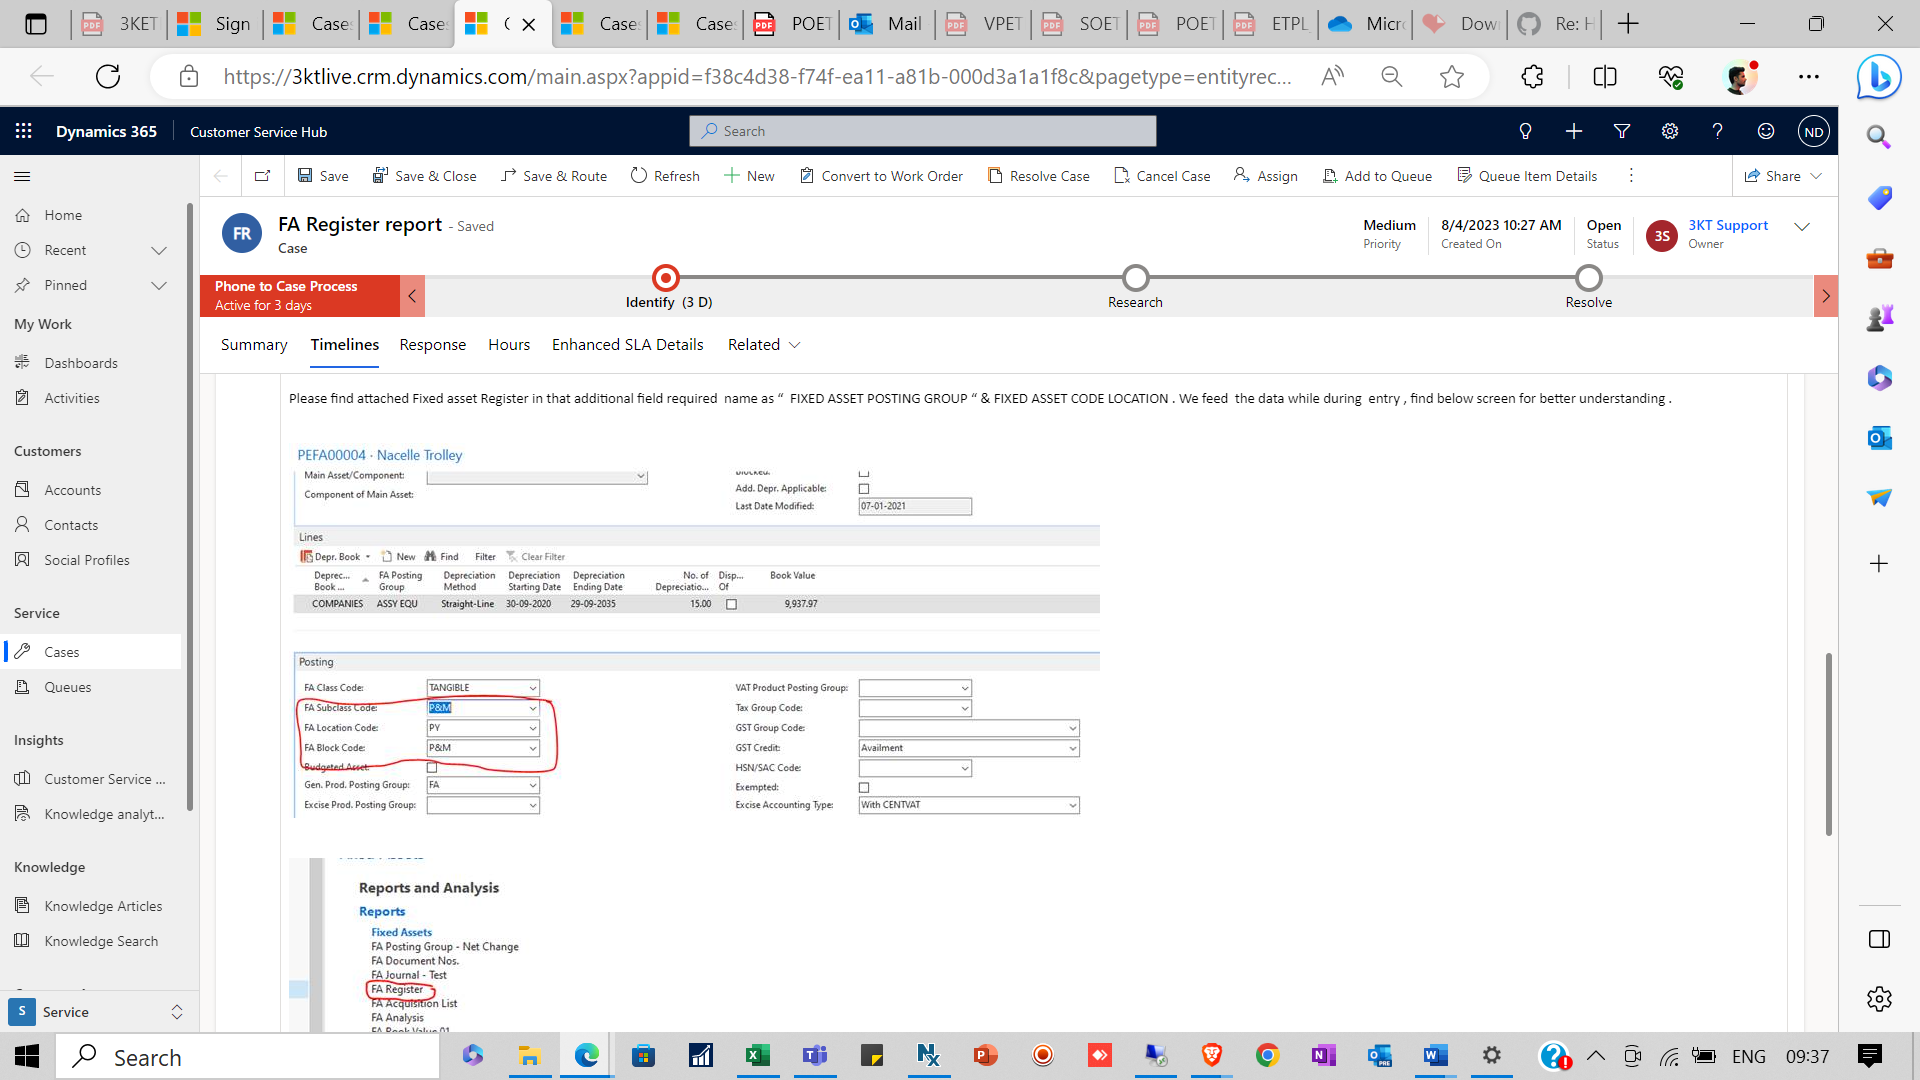
Task: Enable the Add. Depr. Applicable checkbox
Action: pyautogui.click(x=864, y=488)
